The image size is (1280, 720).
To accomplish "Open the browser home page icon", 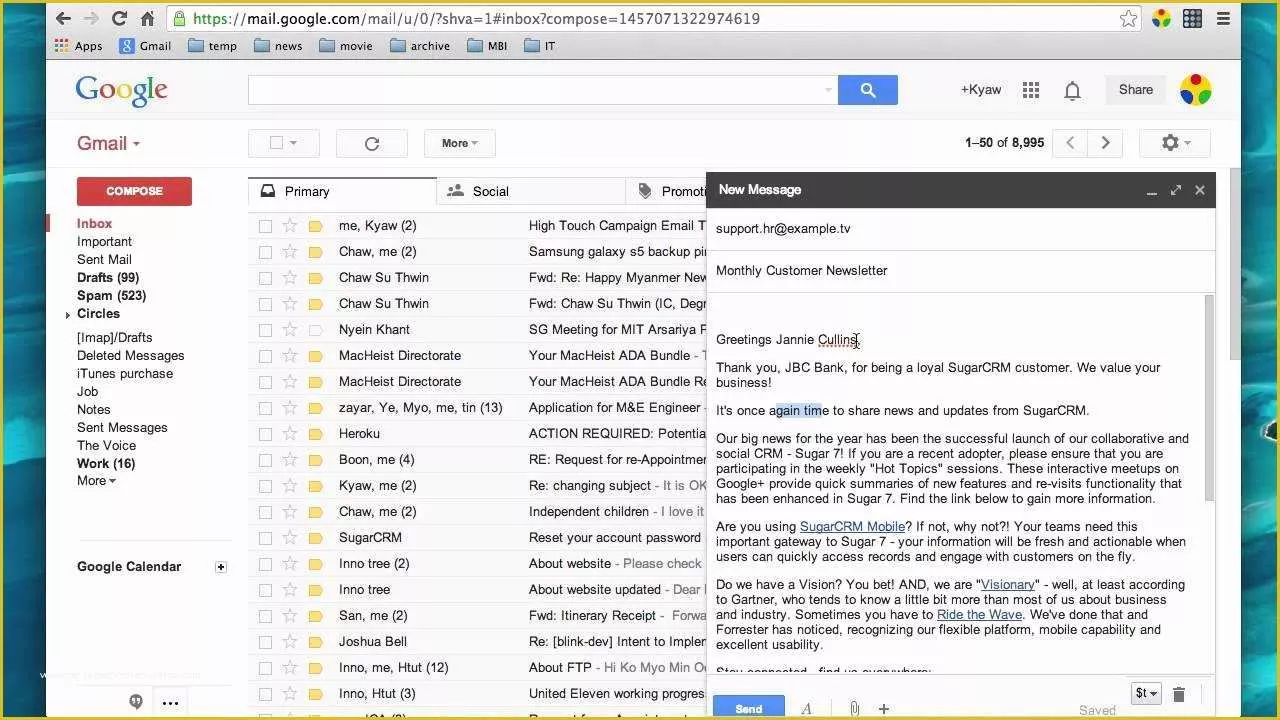I will [147, 18].
